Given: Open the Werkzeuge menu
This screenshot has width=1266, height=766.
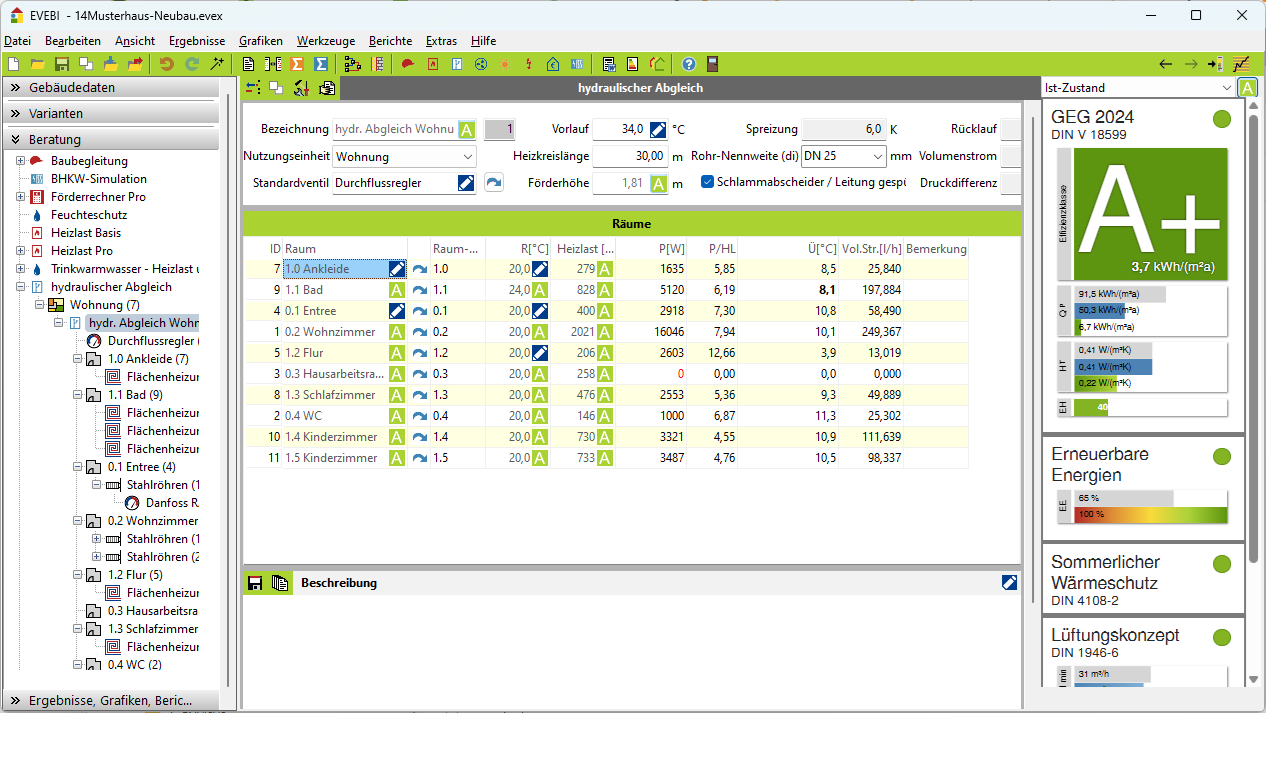Looking at the screenshot, I should click(x=325, y=41).
